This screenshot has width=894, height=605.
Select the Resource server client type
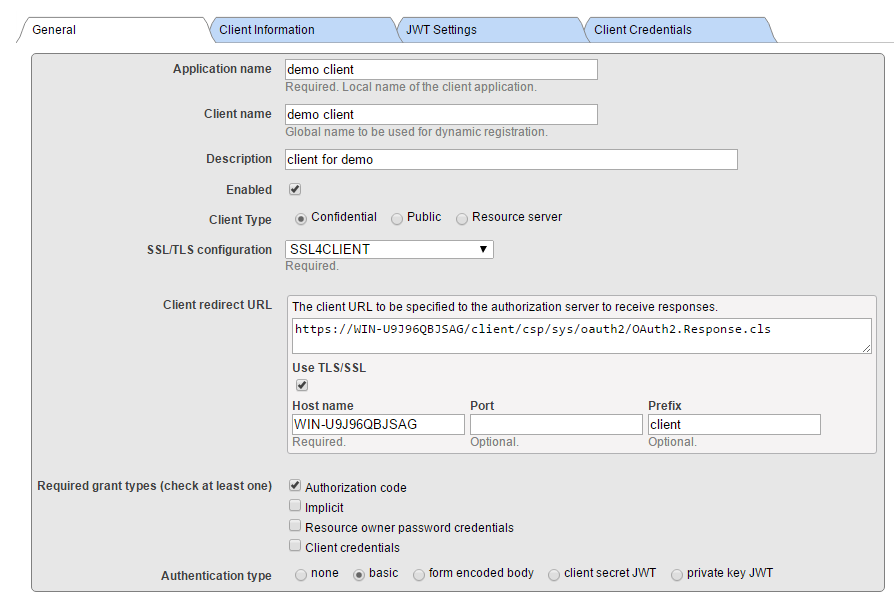[x=462, y=219]
